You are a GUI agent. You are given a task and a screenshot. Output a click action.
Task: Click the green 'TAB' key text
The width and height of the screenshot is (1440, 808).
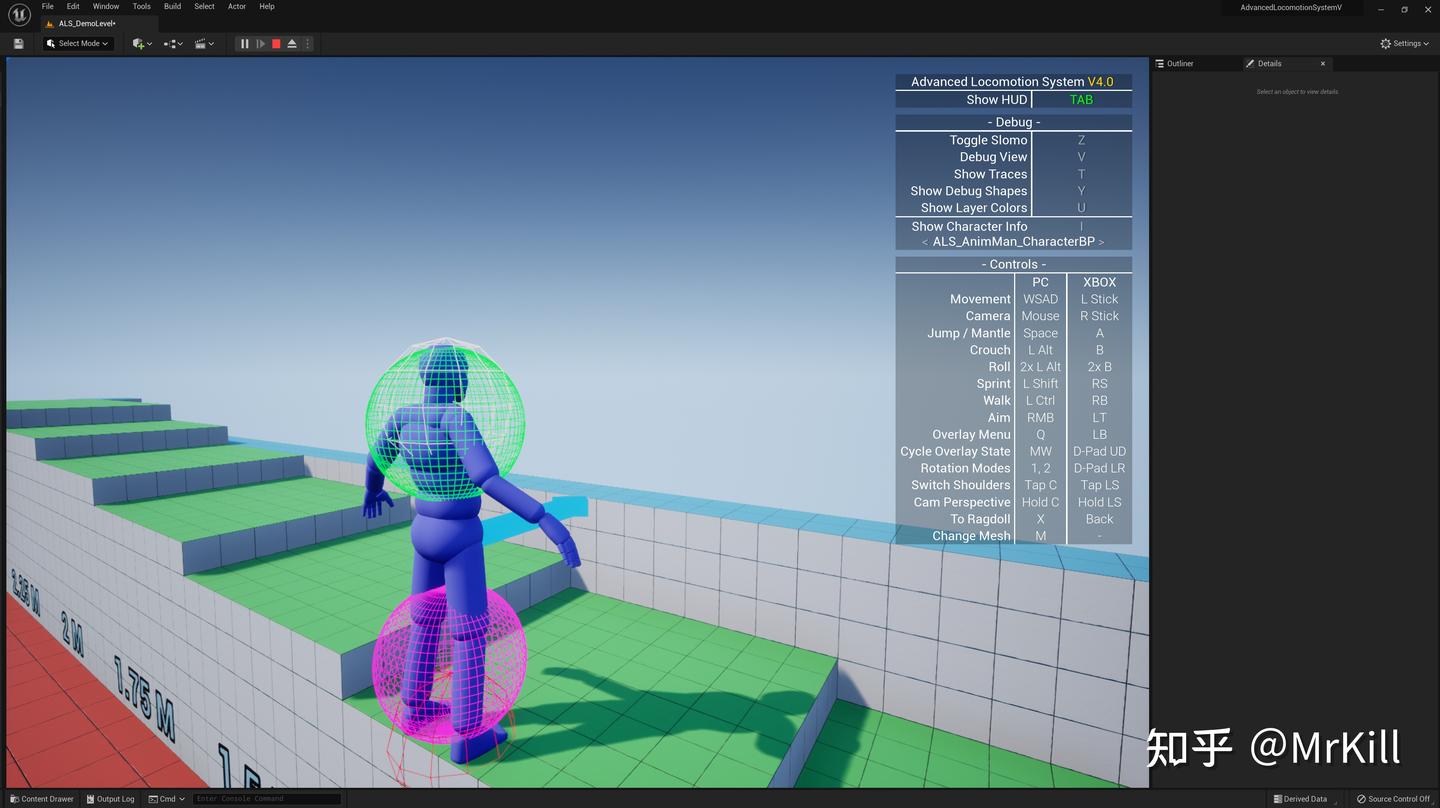1081,100
